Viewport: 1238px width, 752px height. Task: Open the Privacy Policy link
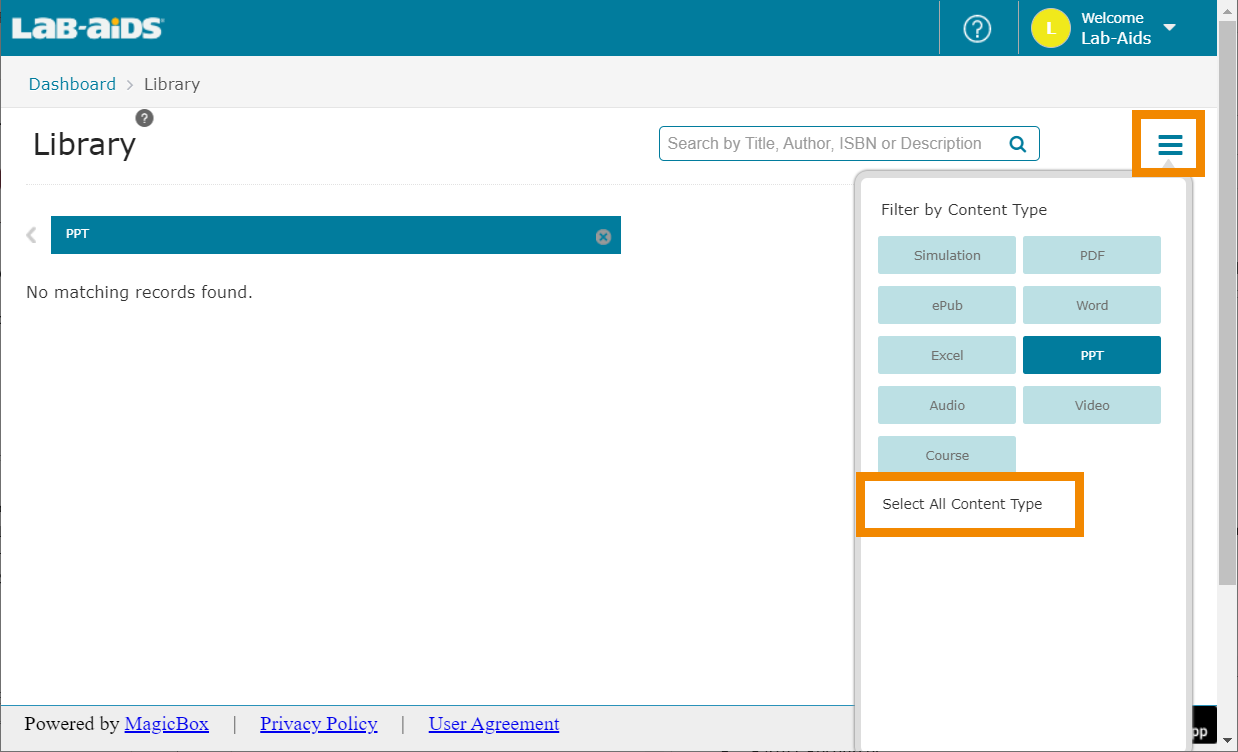tap(318, 724)
